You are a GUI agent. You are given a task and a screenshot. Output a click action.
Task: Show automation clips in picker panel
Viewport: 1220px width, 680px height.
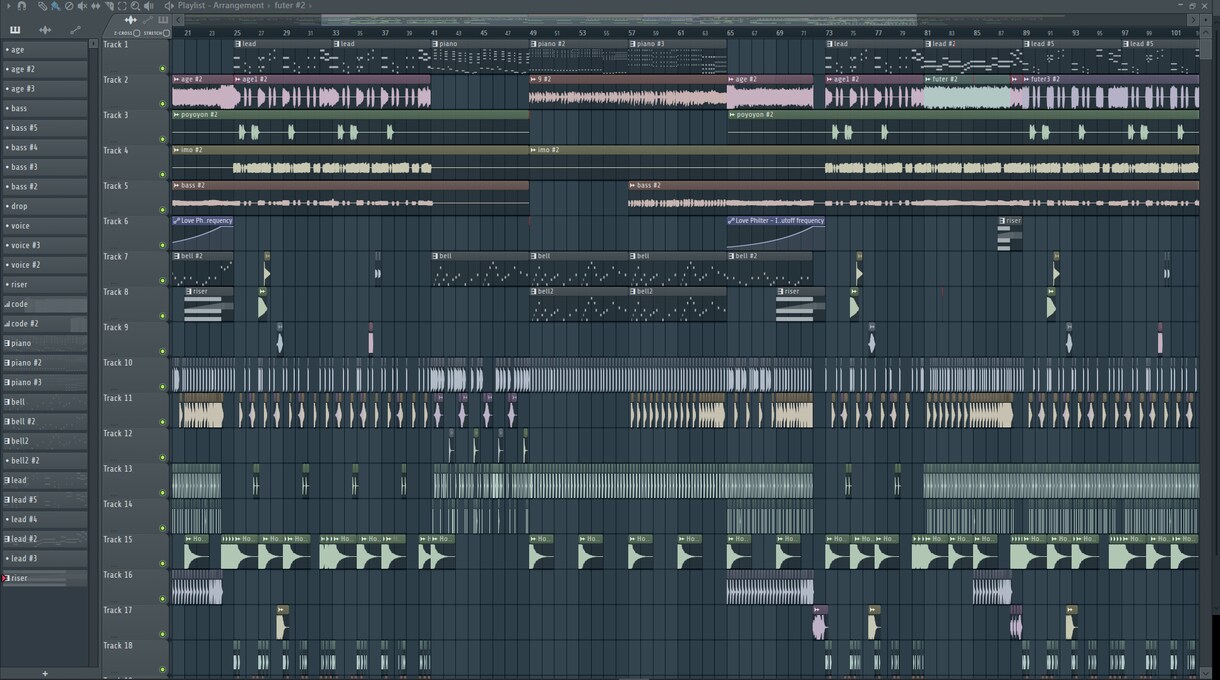pos(75,30)
